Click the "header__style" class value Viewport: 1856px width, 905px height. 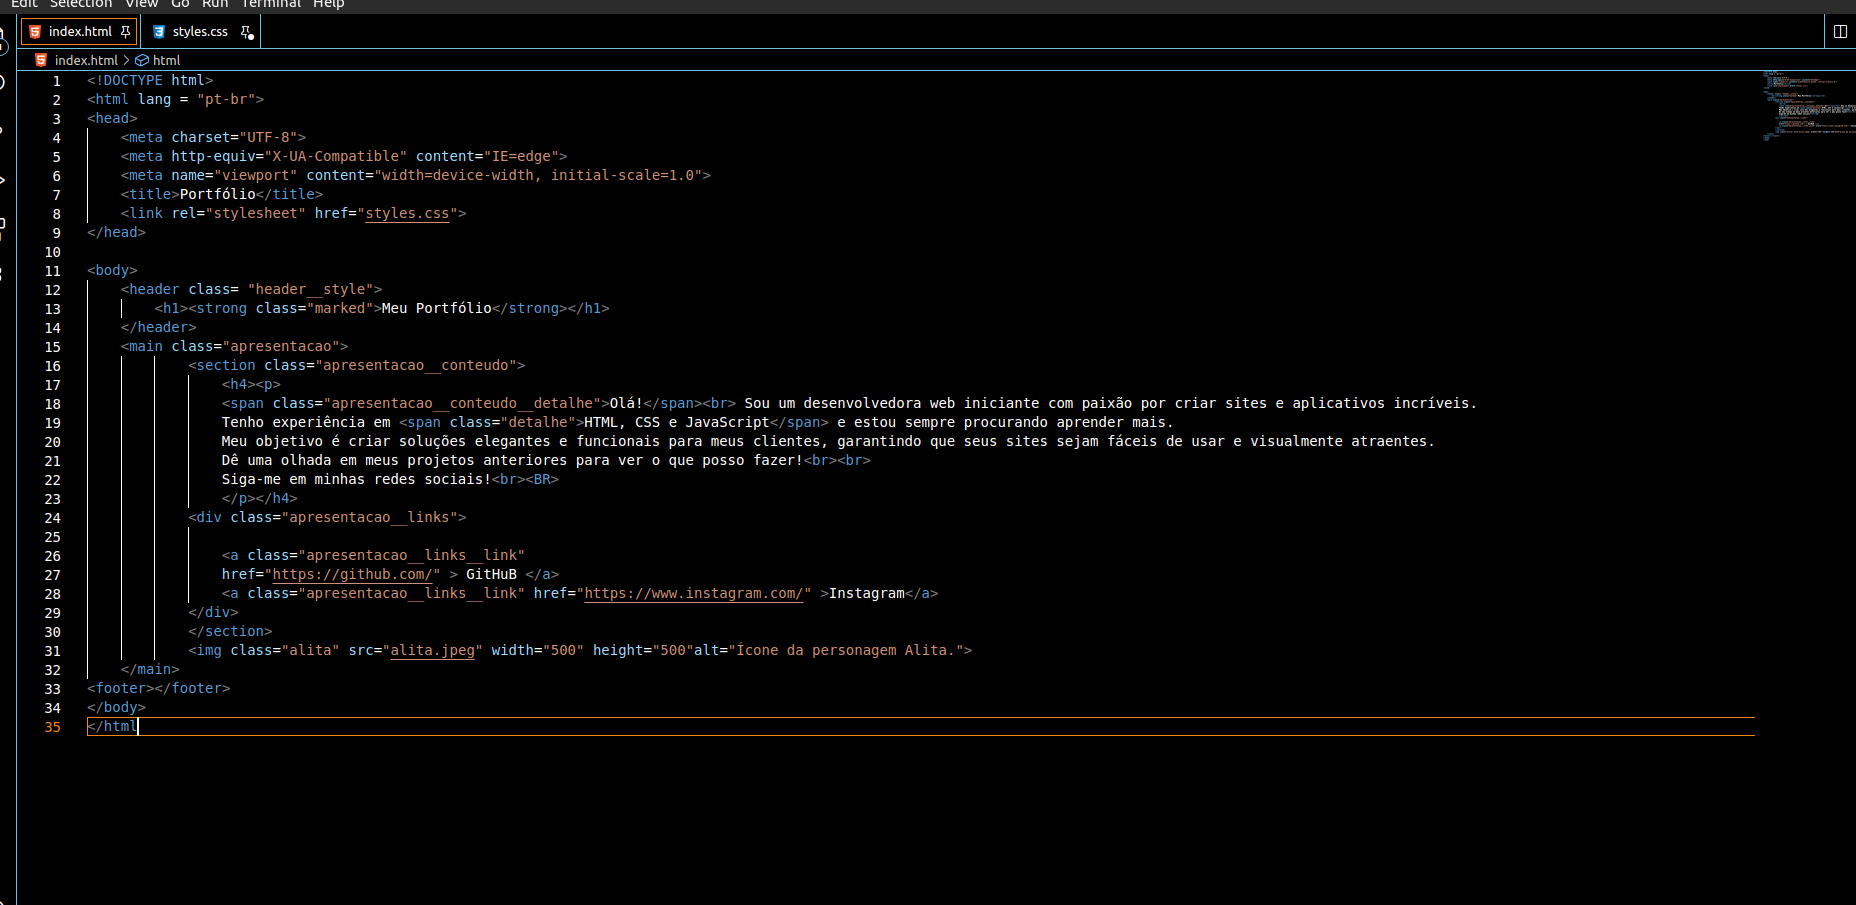(x=310, y=289)
